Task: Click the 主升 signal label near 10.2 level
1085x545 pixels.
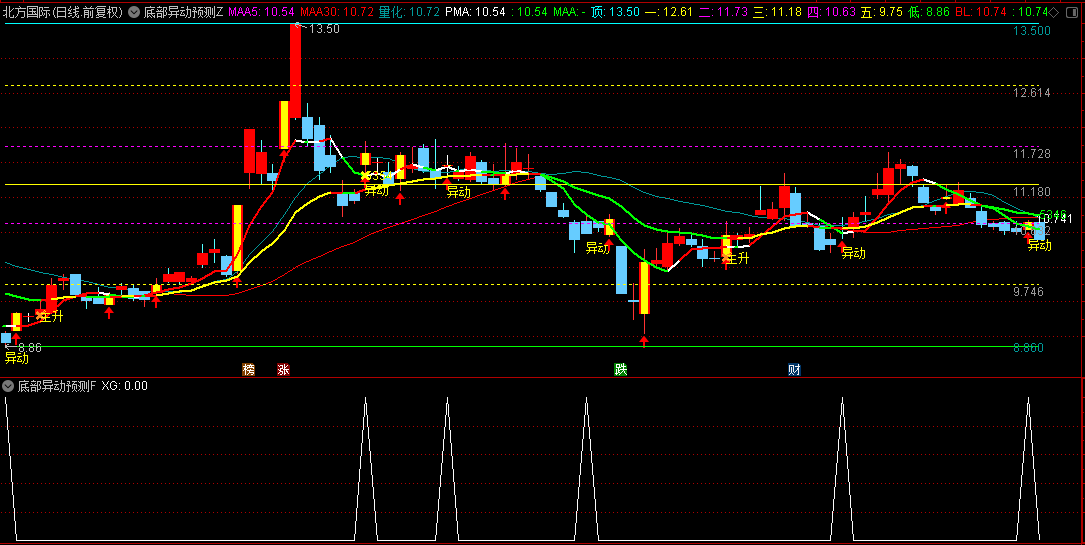Action: click(x=737, y=259)
